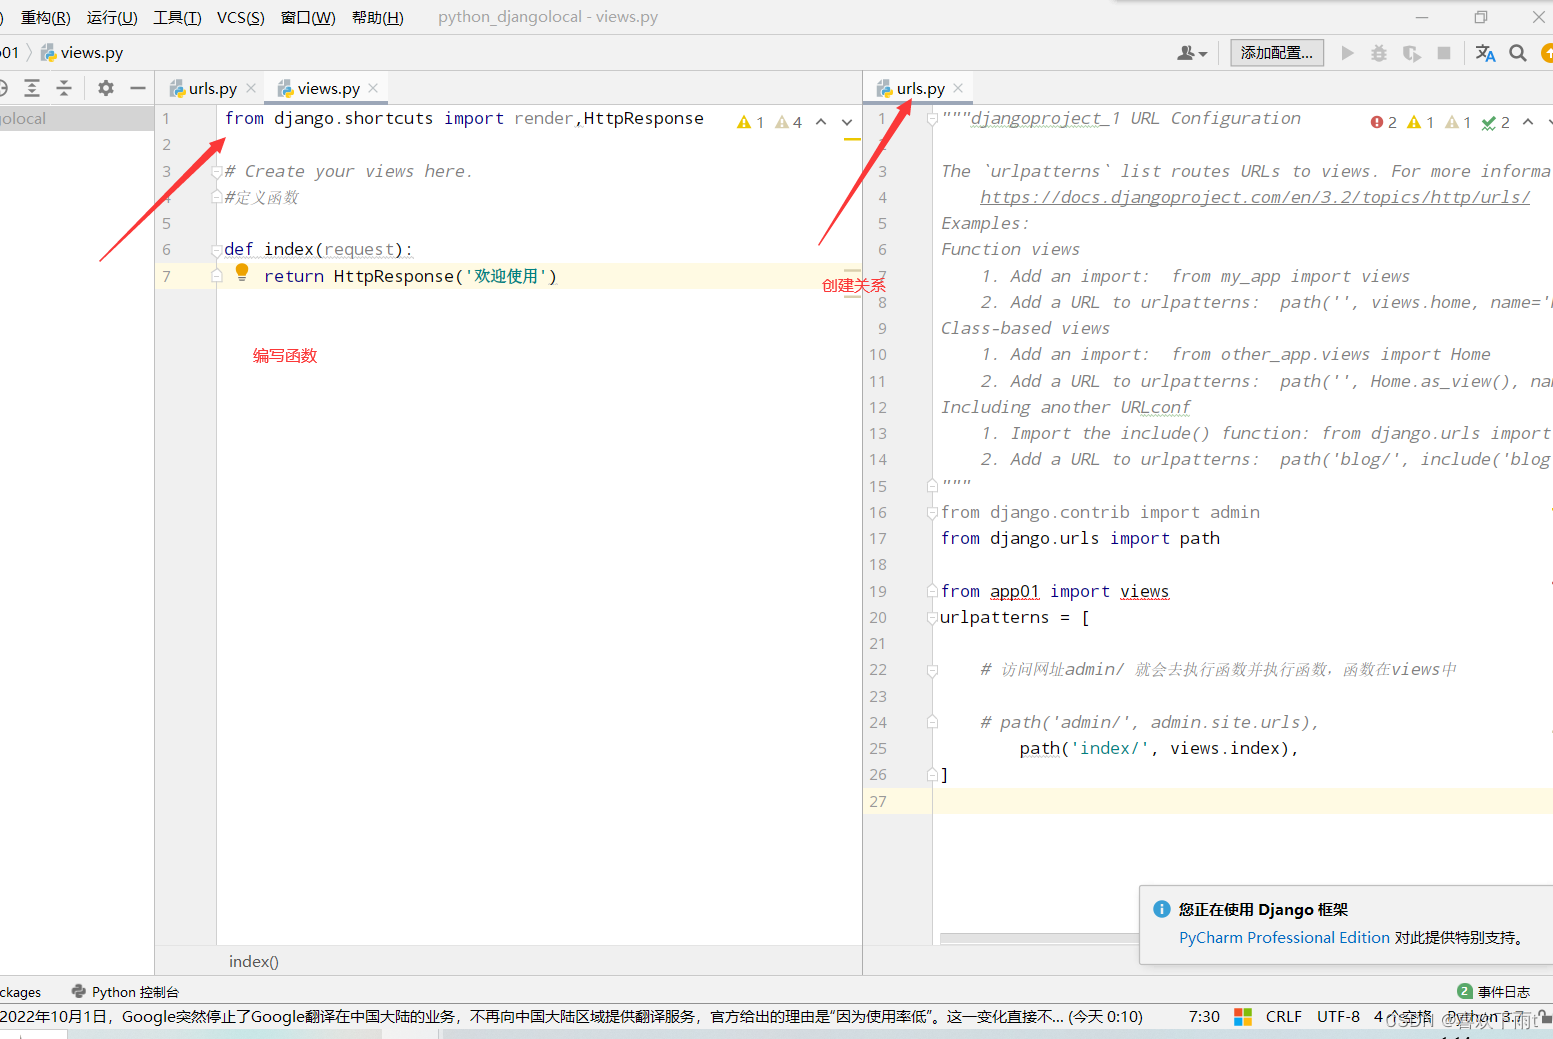Click the Run with Coverage icon
The image size is (1553, 1039).
point(1411,53)
